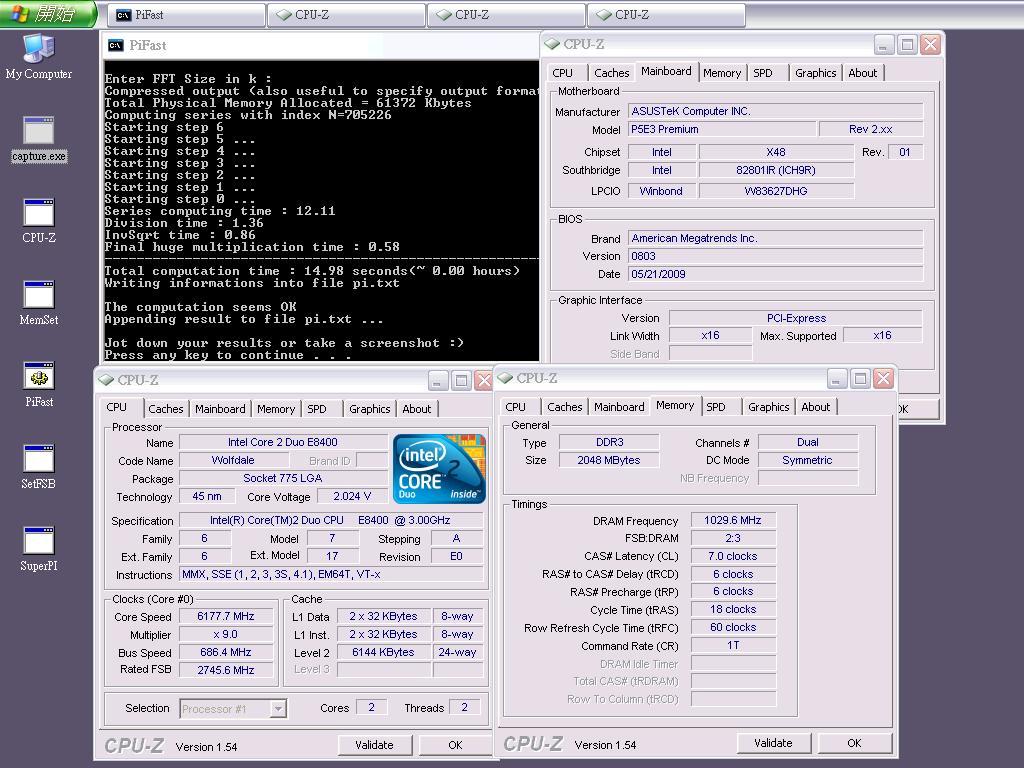Screen dimensions: 1024x768
Task: Click the BIOS date 05/21/2009 value
Action: [x=776, y=274]
